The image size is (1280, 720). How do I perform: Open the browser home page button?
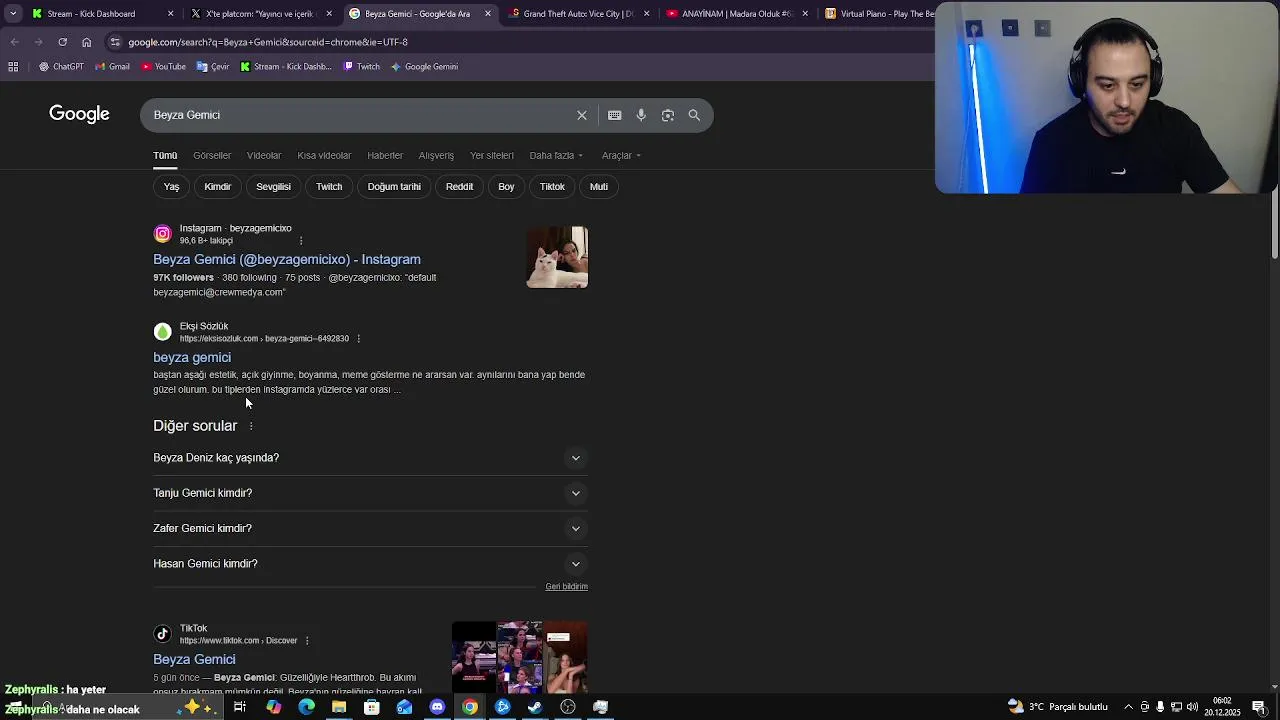tap(86, 42)
